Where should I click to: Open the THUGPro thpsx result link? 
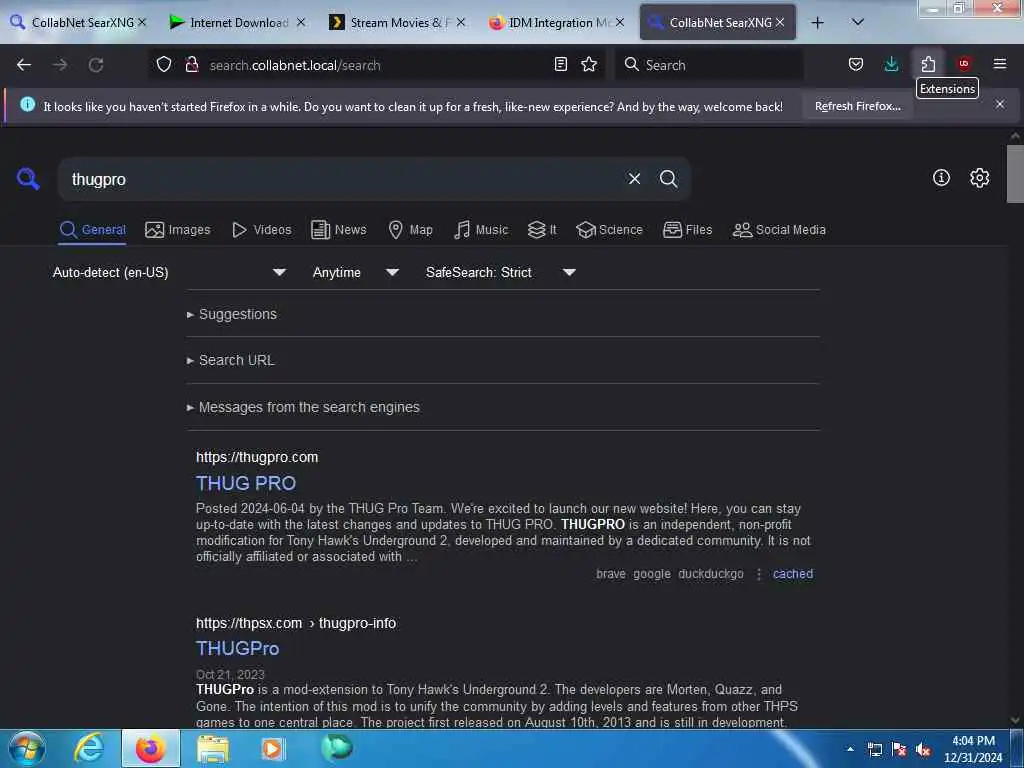coord(238,648)
